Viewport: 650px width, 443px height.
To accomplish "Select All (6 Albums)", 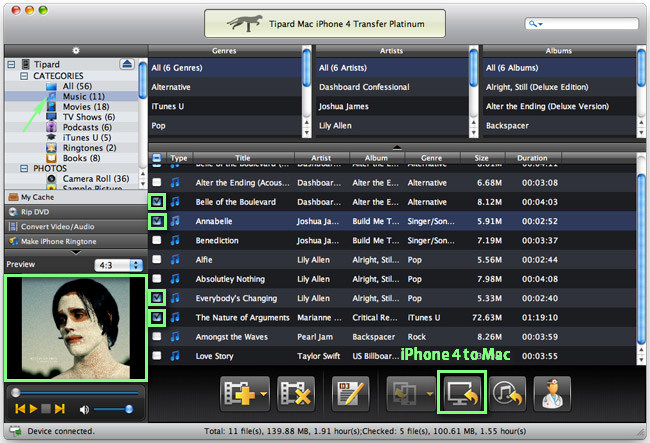I will 559,68.
